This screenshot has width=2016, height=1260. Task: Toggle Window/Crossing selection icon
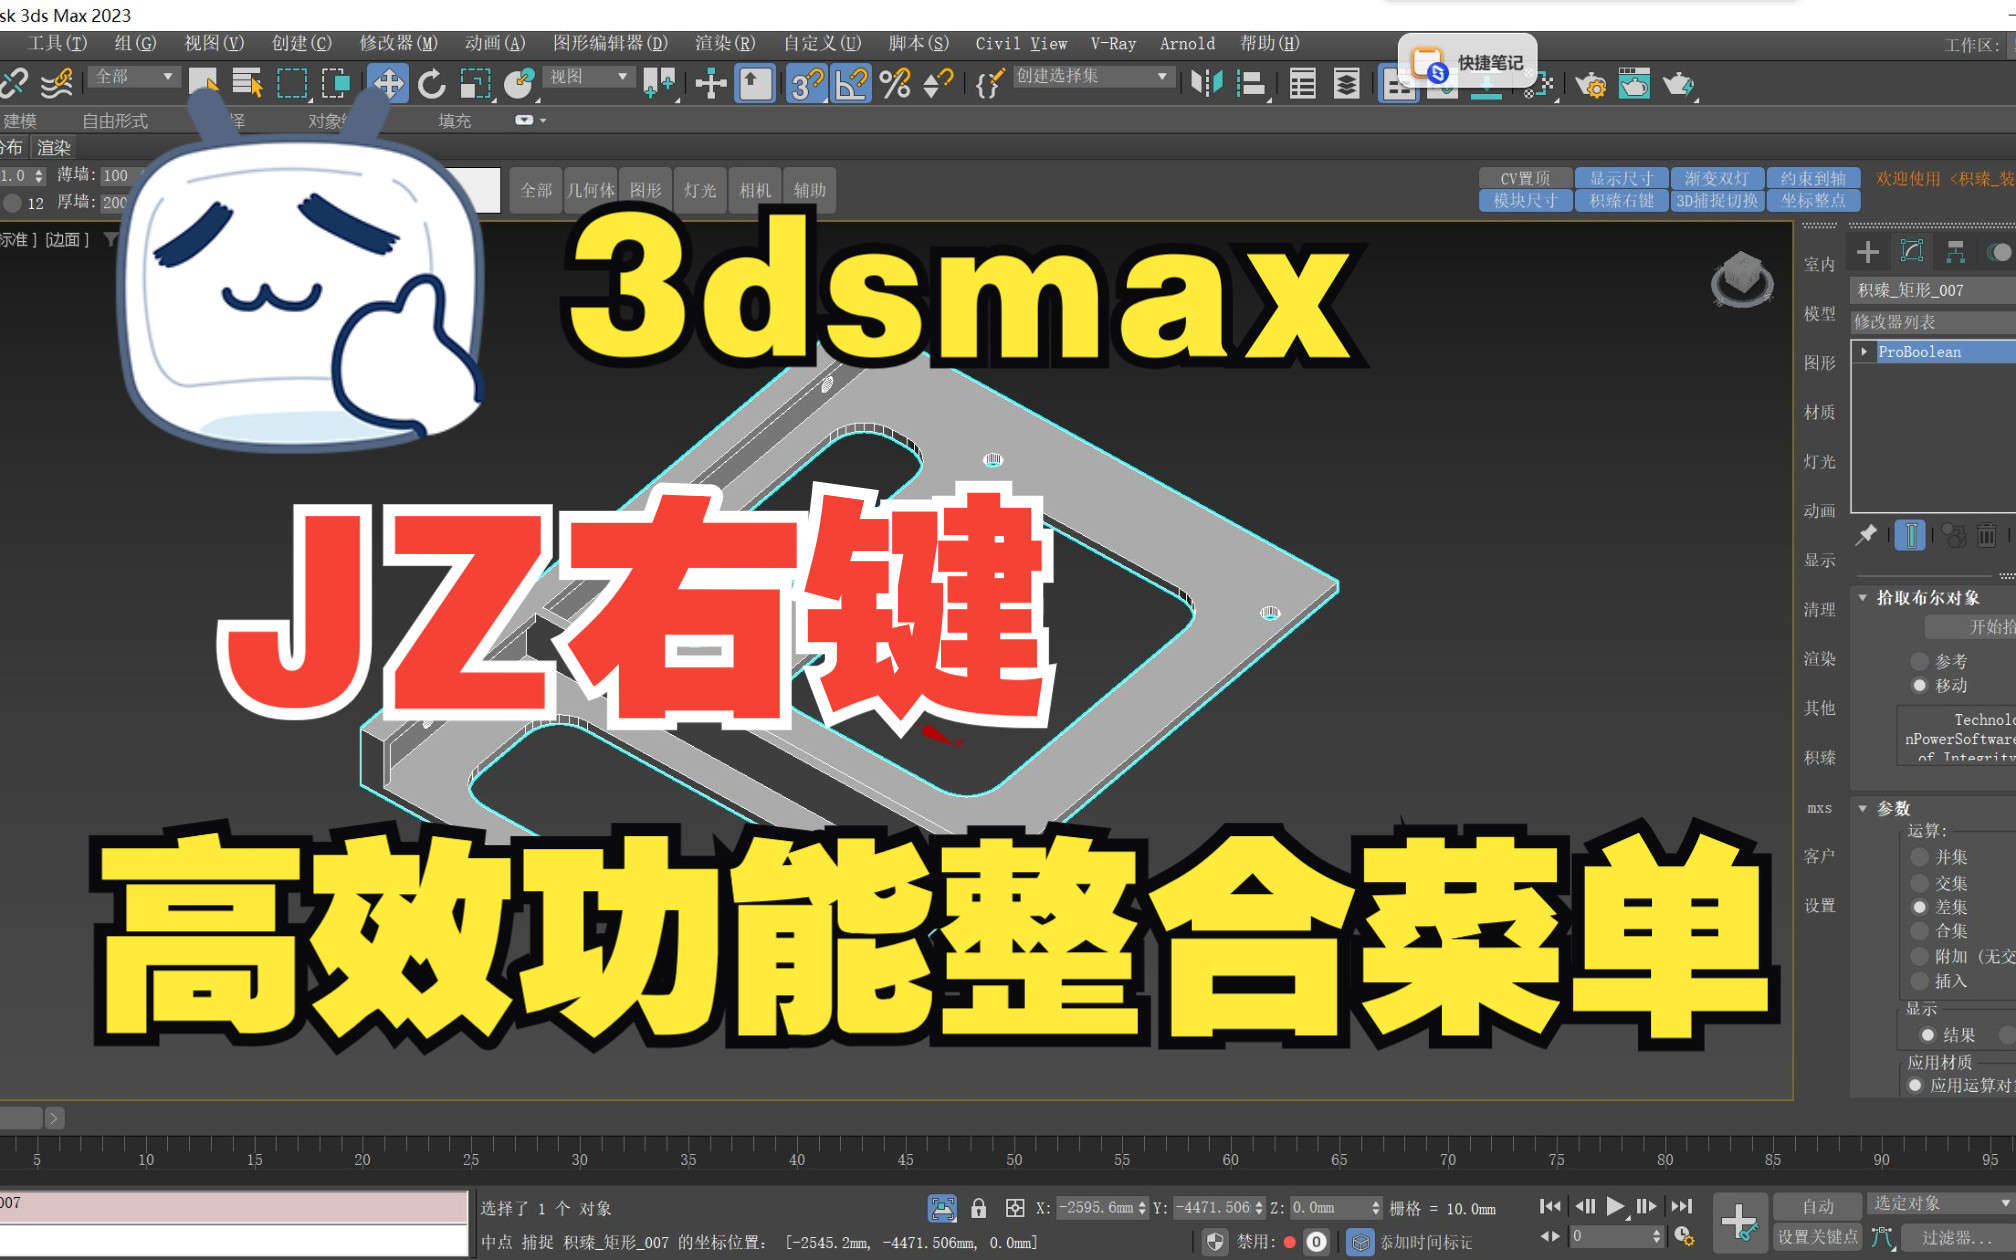(335, 84)
